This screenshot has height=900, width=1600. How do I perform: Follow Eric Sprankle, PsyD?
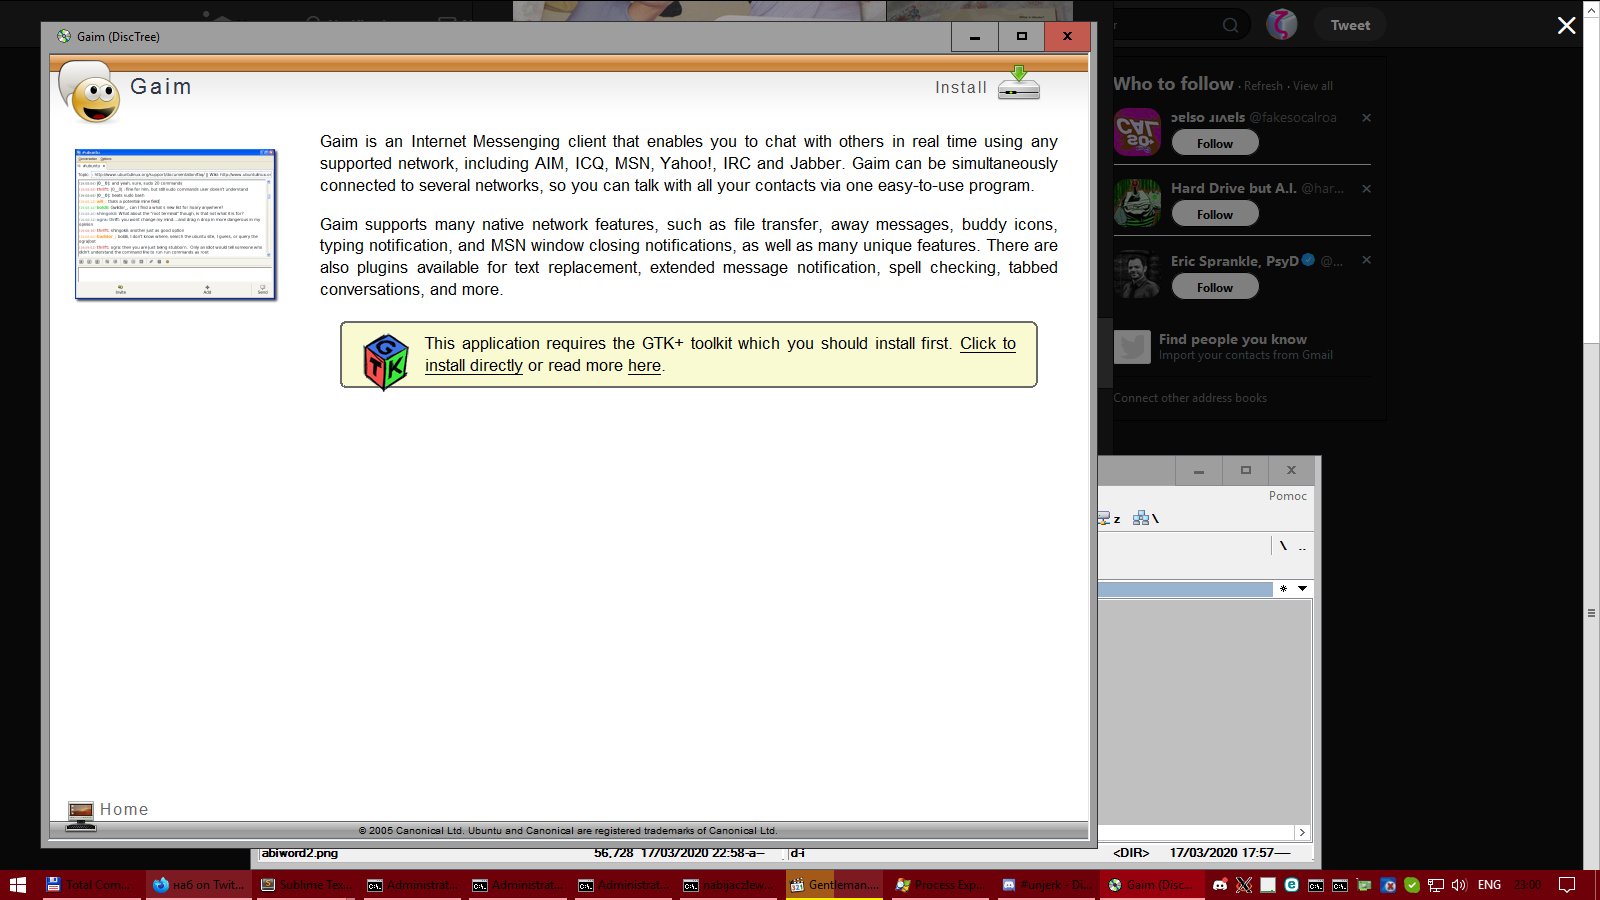(1214, 287)
